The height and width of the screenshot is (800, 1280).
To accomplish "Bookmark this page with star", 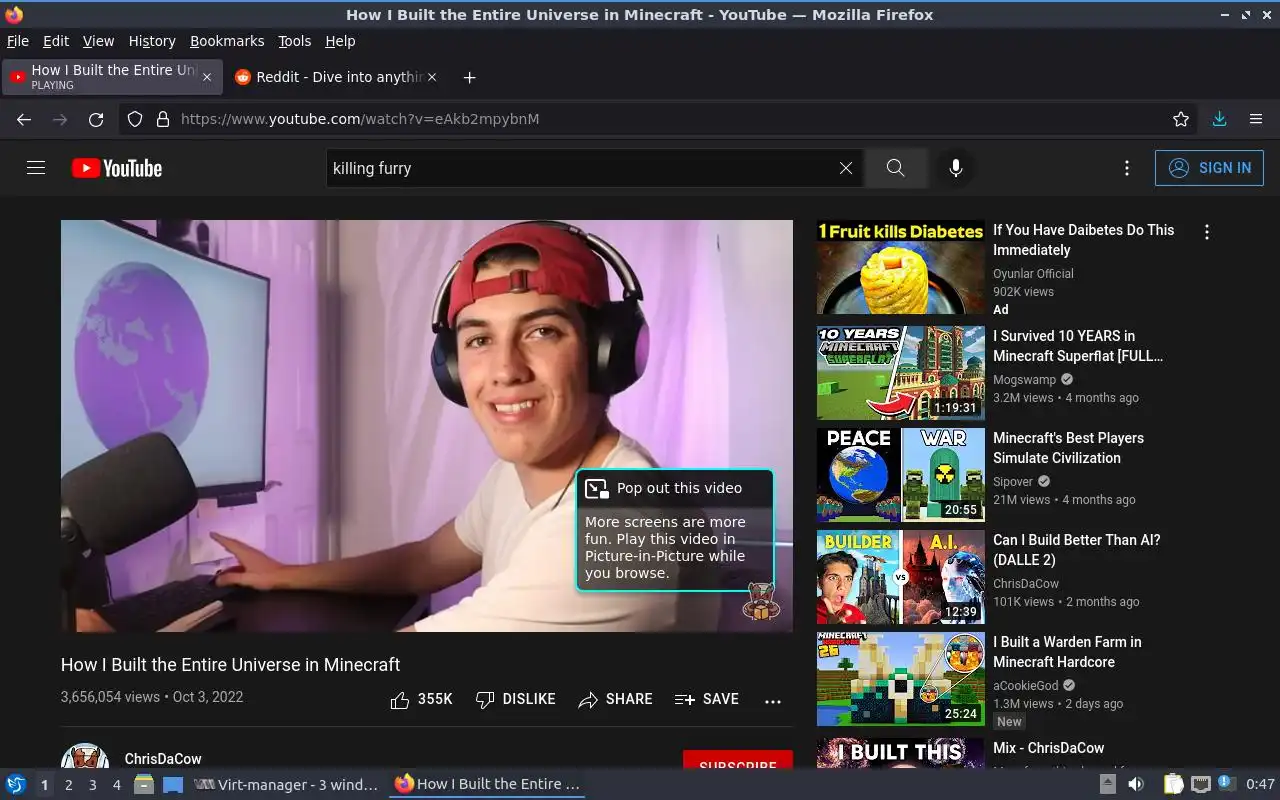I will (x=1181, y=119).
